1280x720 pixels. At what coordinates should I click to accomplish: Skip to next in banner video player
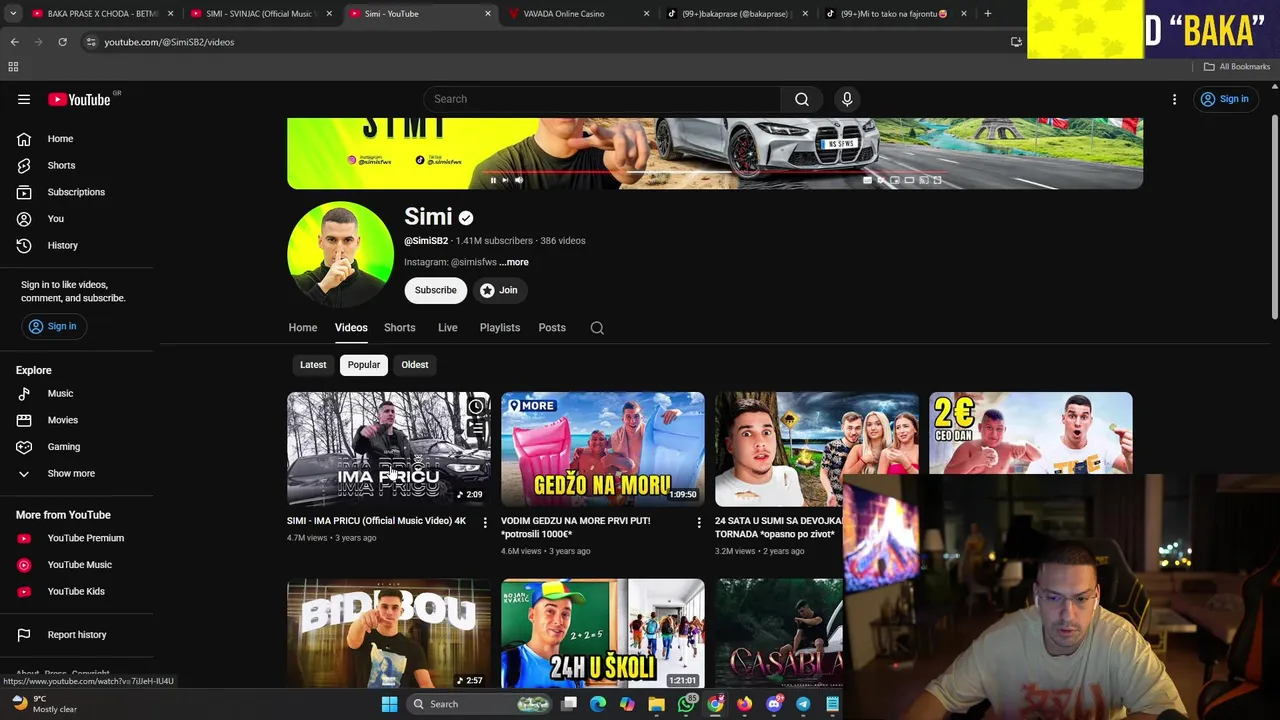pos(505,180)
